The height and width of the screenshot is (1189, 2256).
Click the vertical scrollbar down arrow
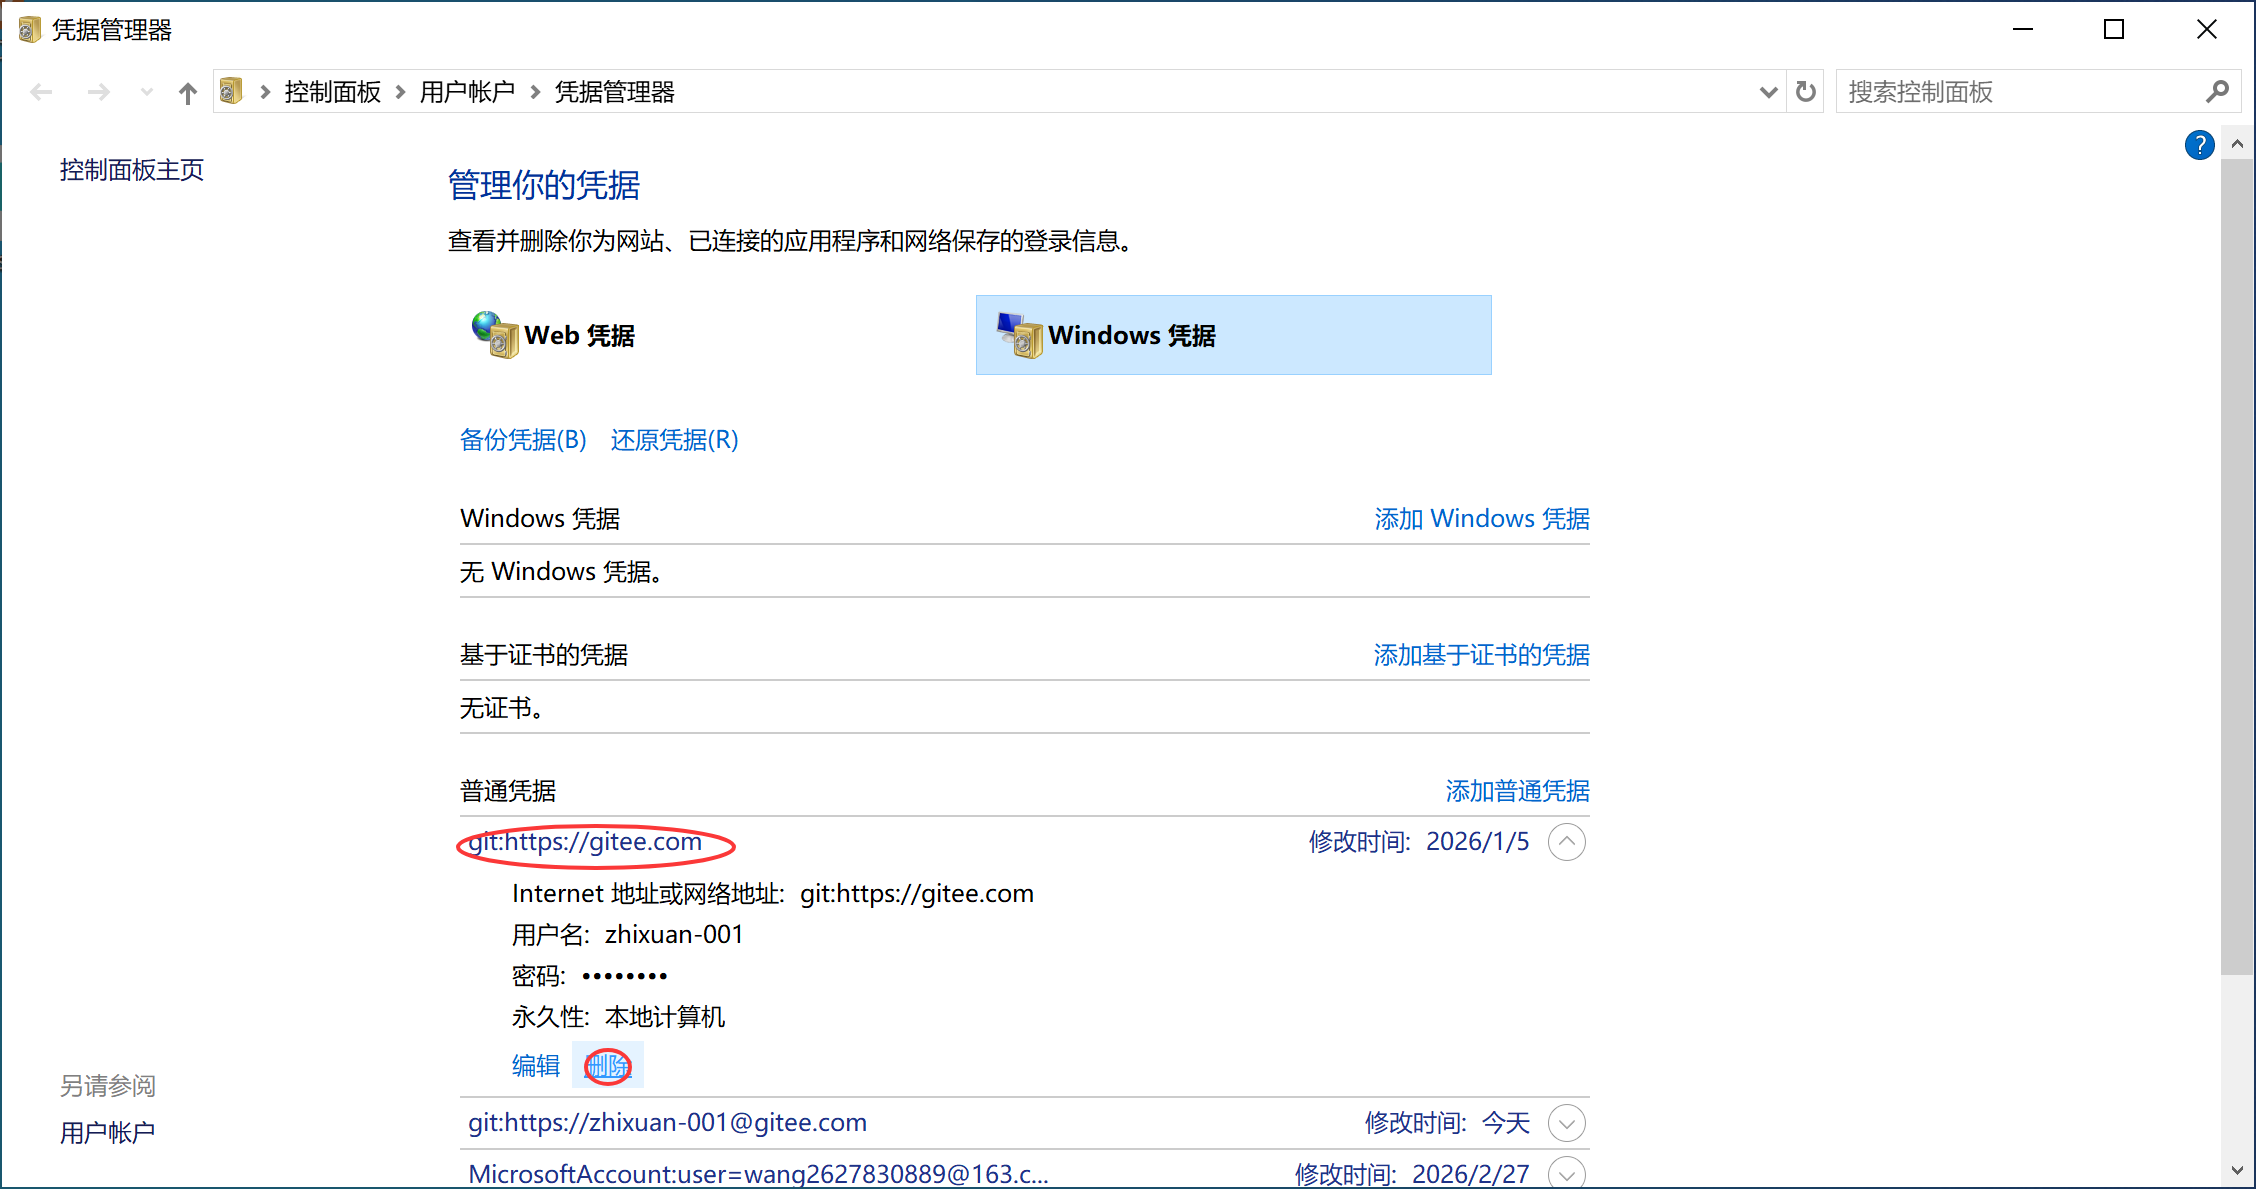coord(2237,1170)
